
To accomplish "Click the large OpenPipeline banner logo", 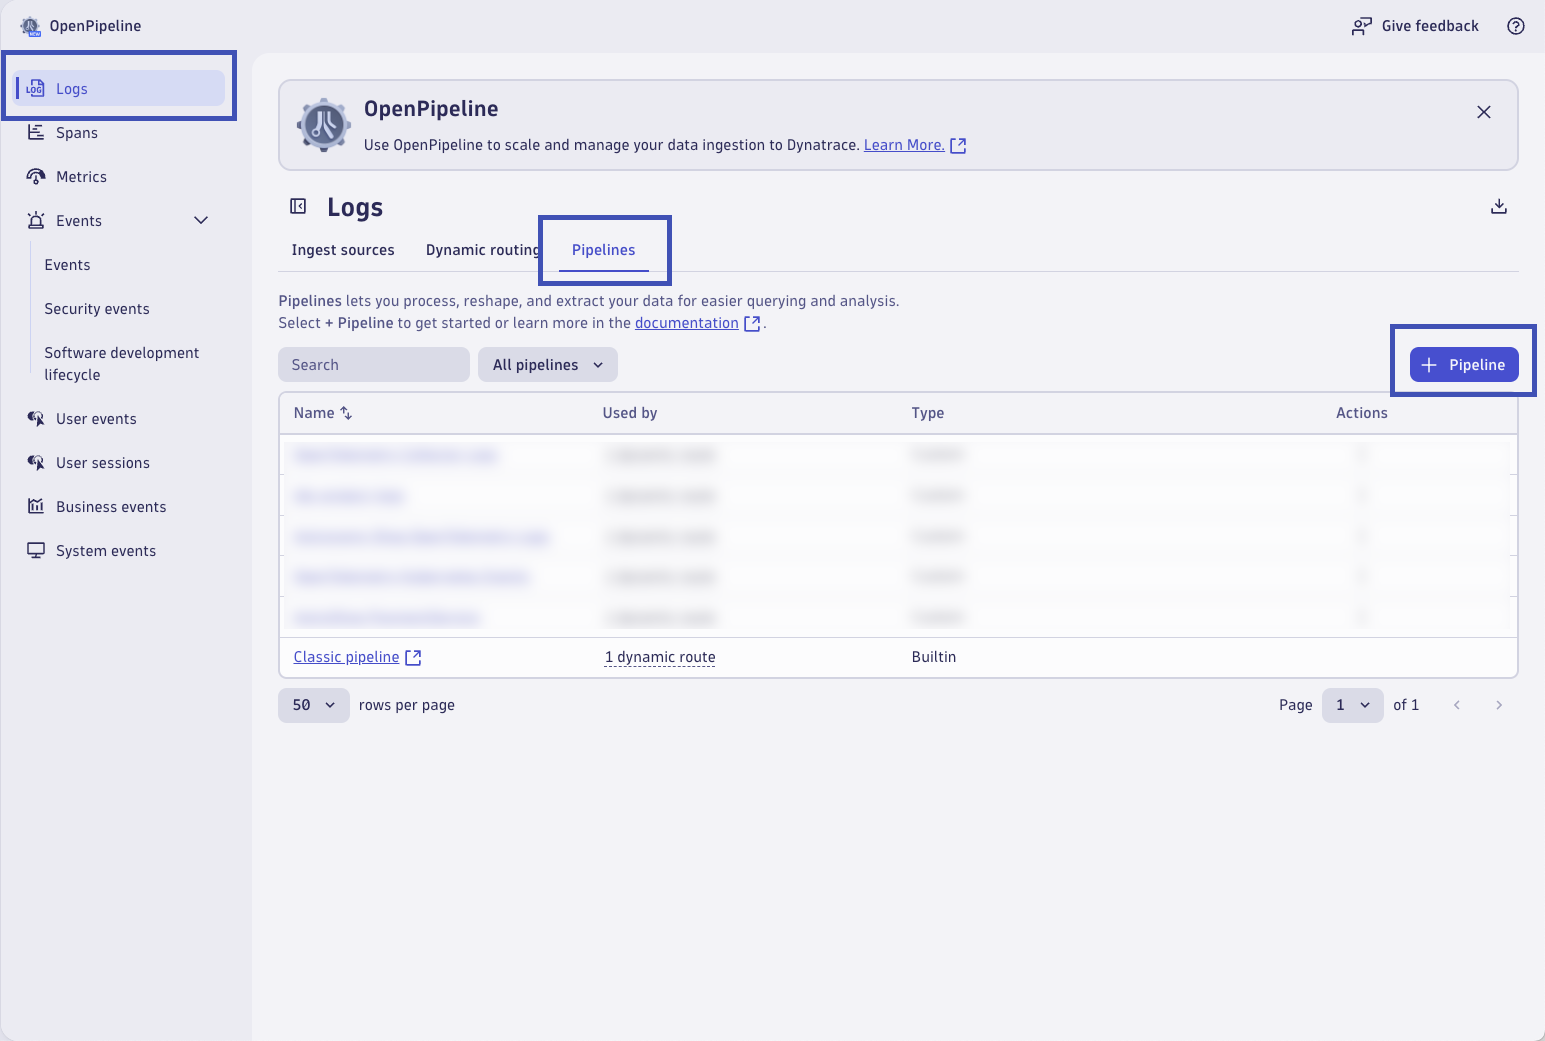I will pos(324,125).
